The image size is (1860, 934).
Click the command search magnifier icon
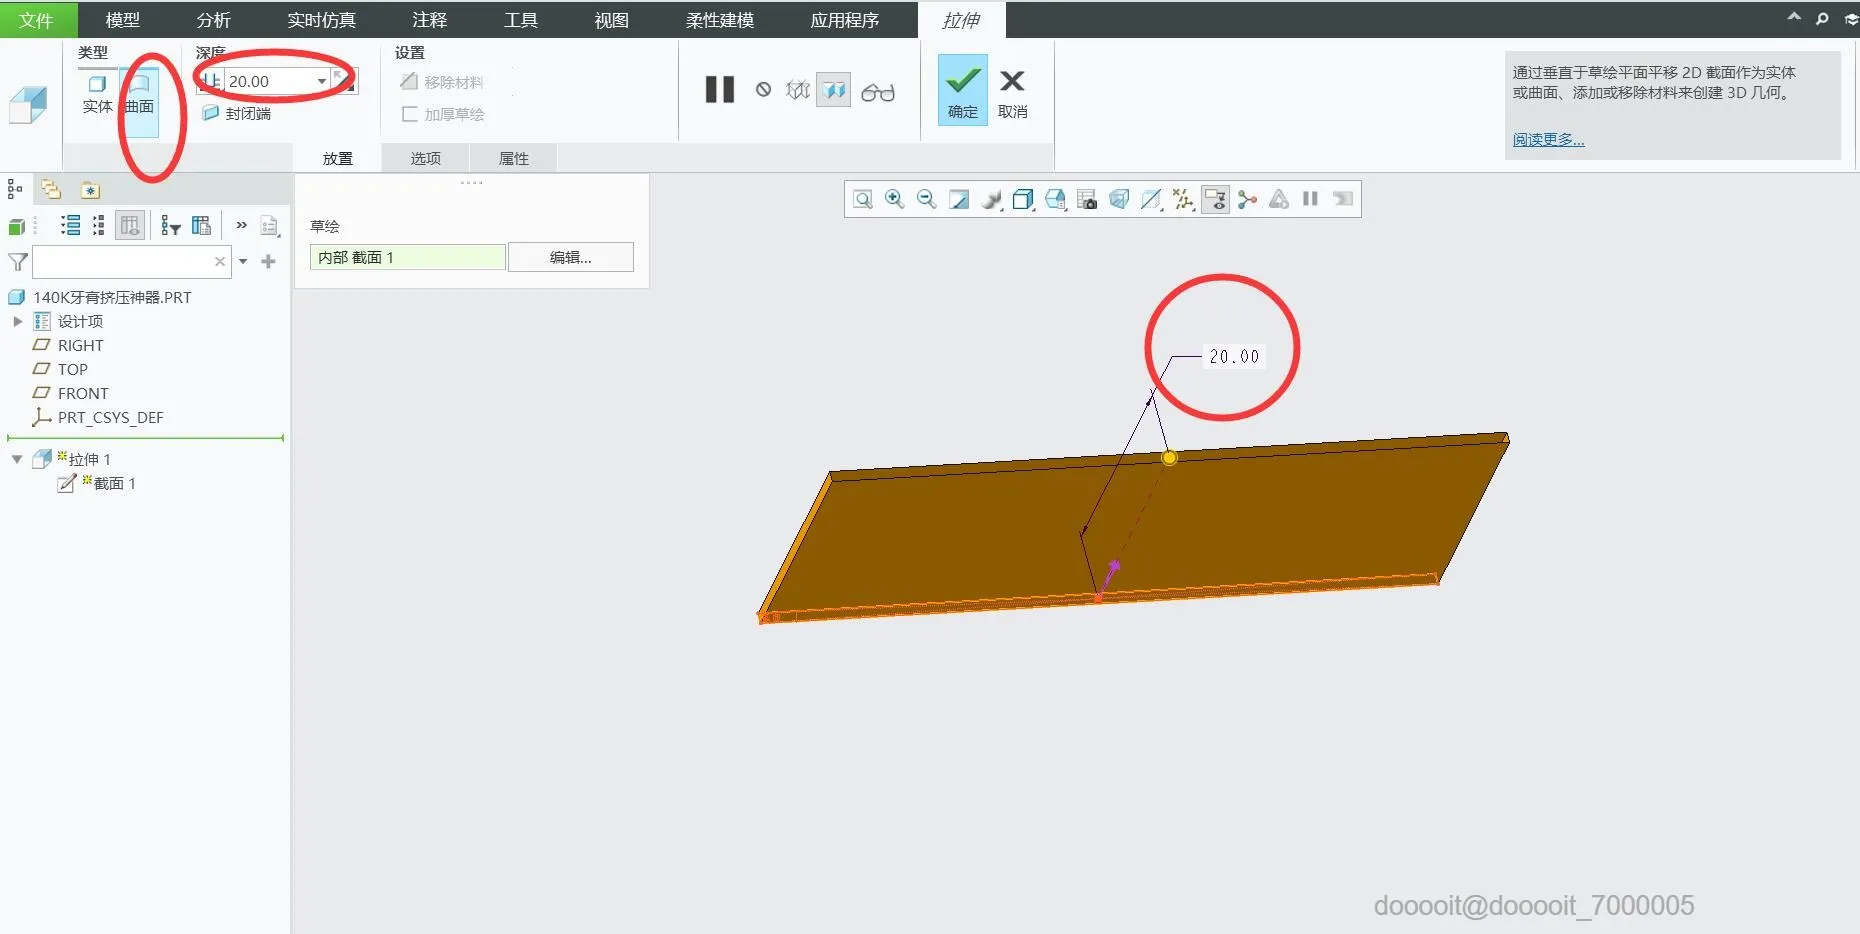[1822, 18]
